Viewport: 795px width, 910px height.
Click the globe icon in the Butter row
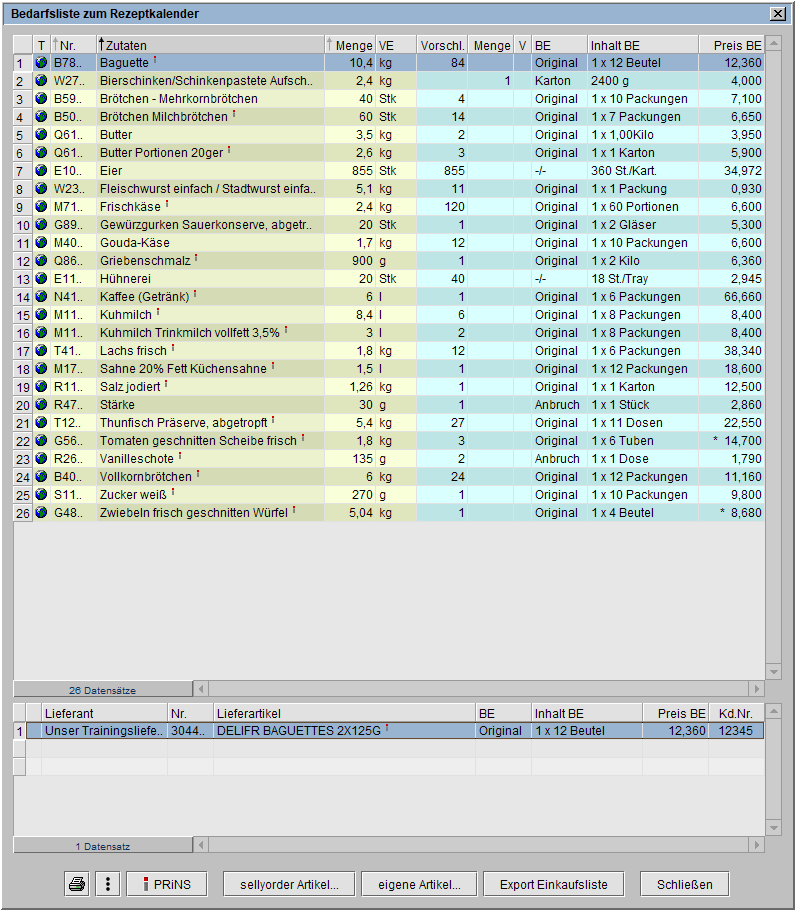[x=41, y=135]
